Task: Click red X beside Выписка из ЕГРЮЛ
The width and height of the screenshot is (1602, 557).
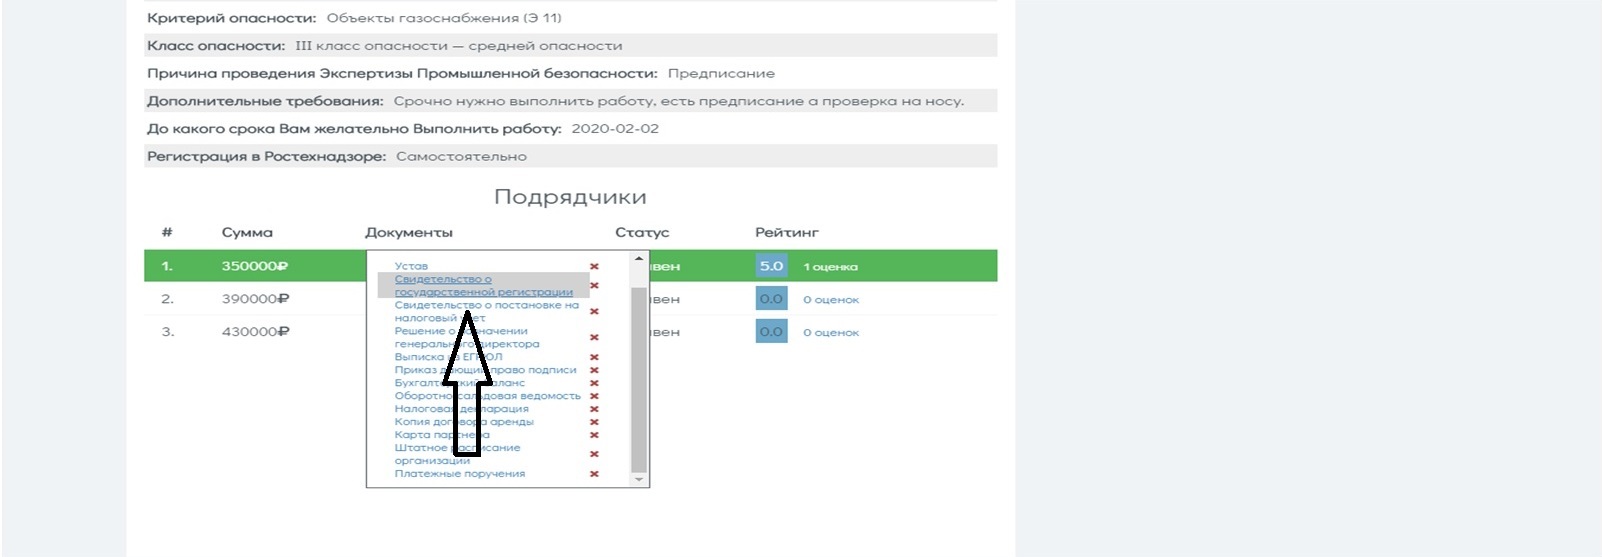Action: click(x=594, y=357)
